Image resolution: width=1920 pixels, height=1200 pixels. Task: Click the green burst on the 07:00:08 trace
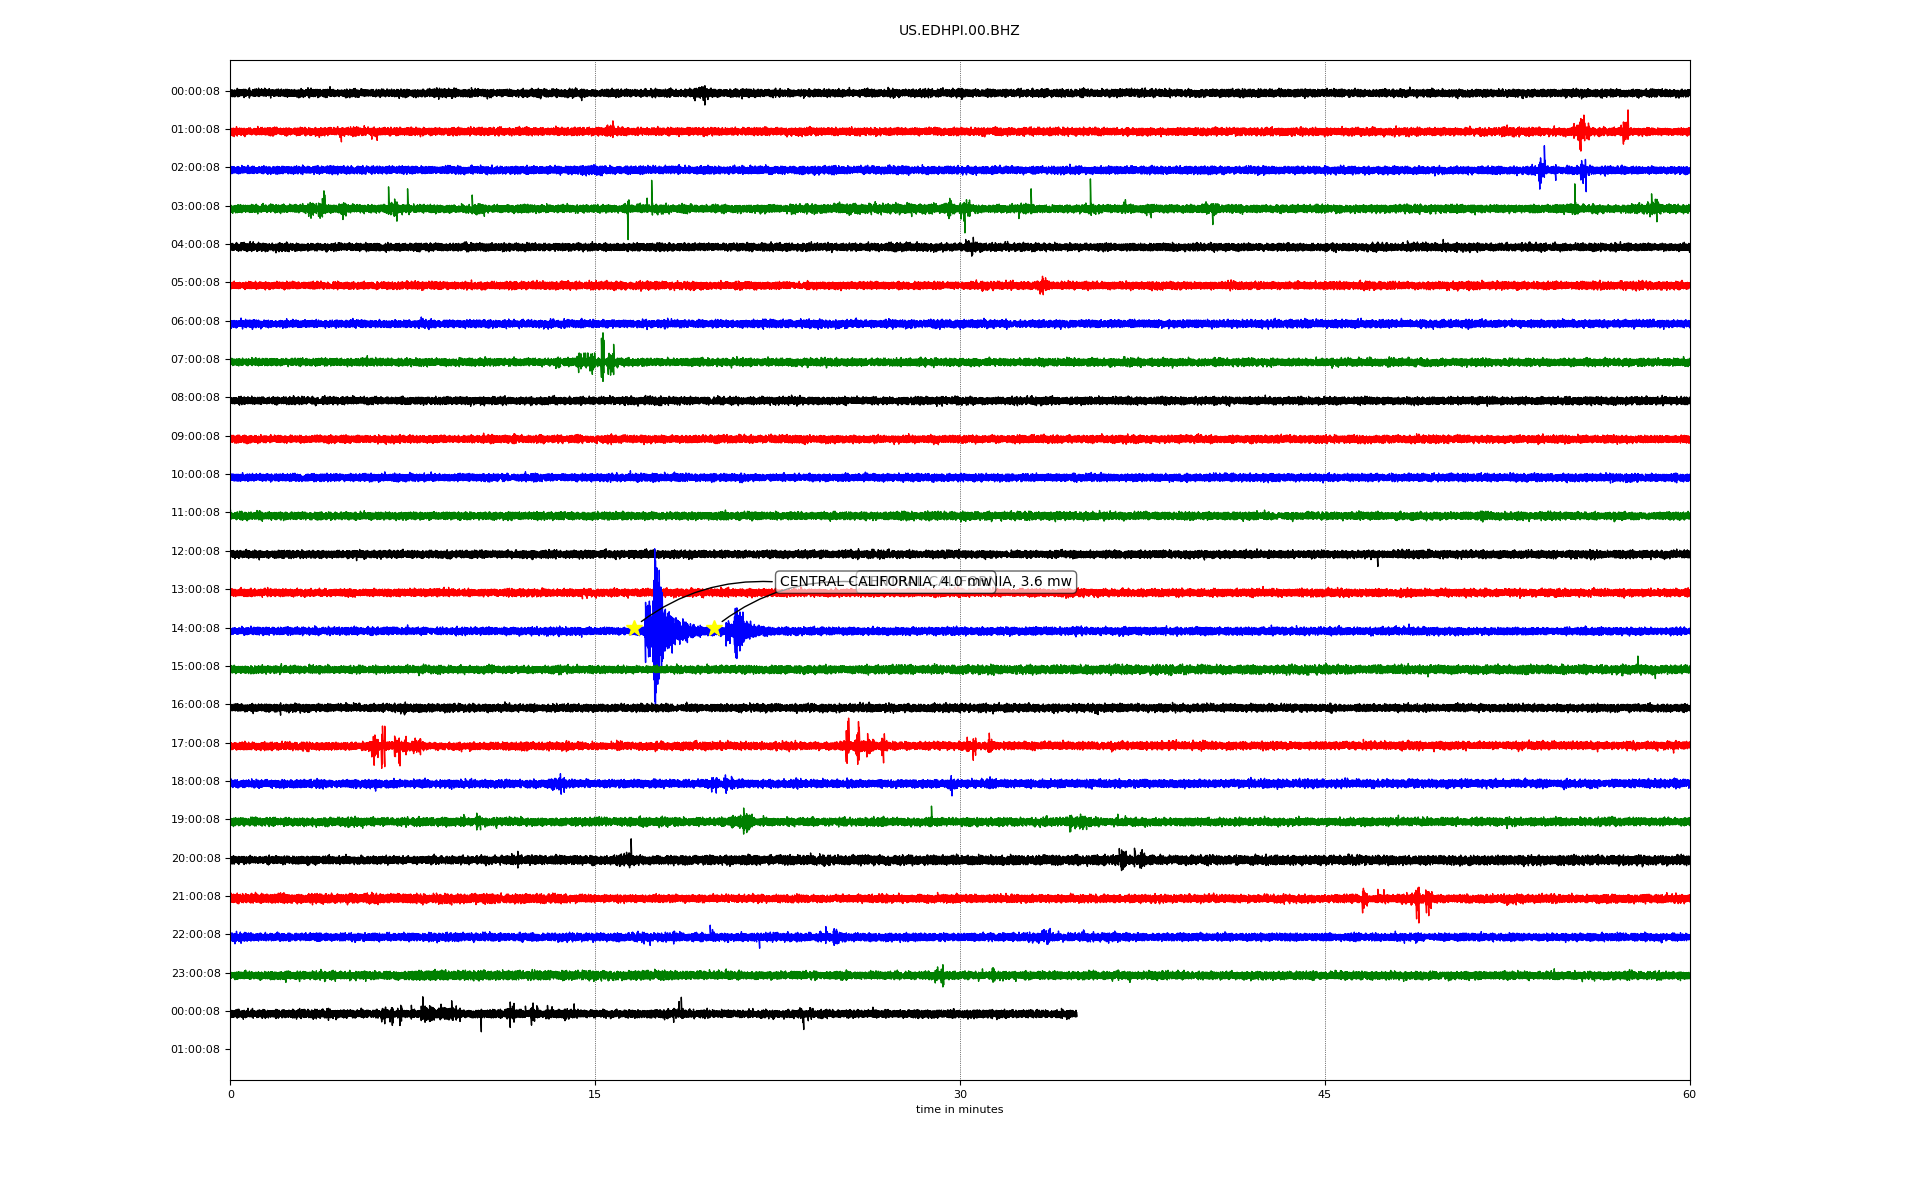[x=602, y=358]
